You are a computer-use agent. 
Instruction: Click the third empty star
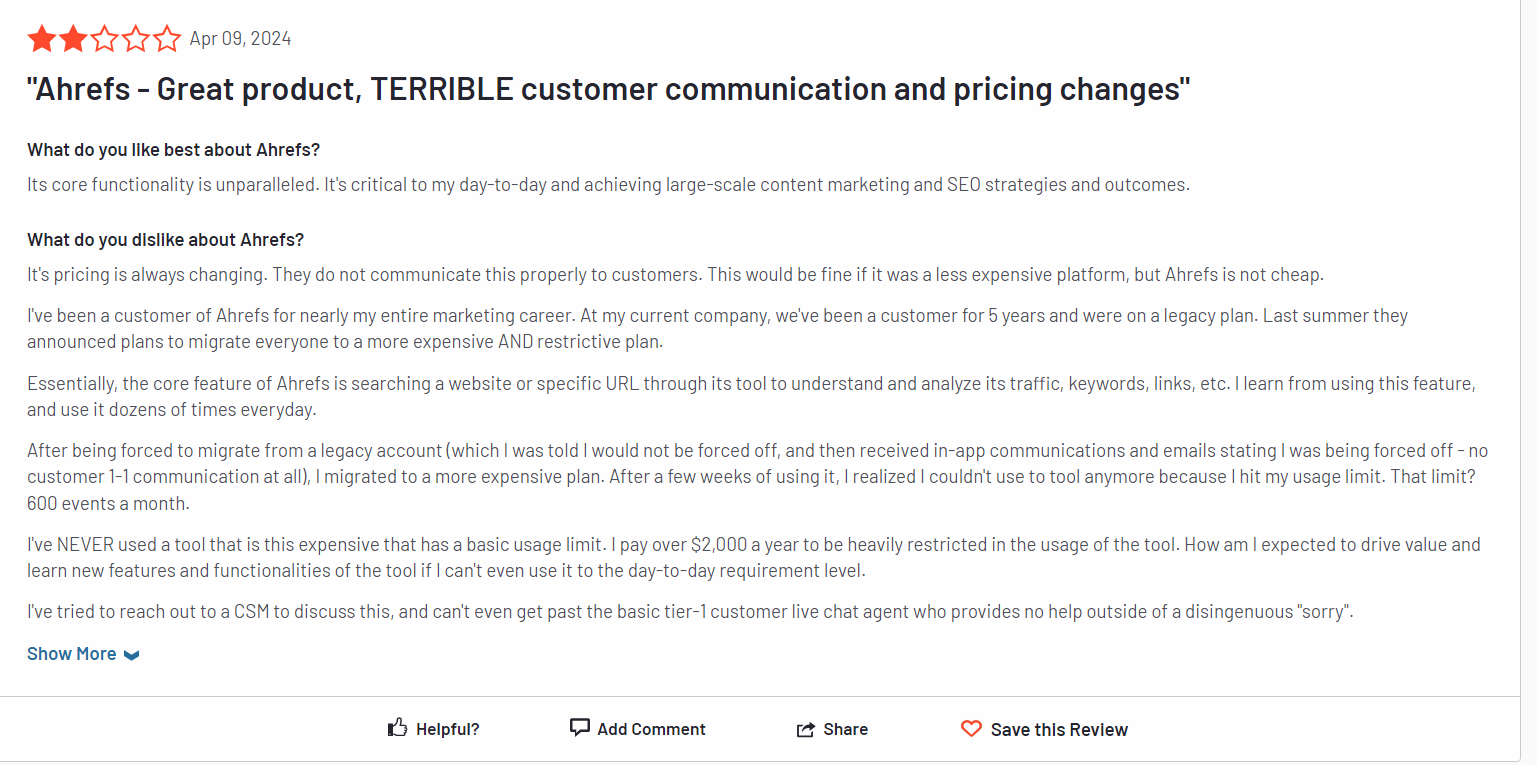click(x=104, y=39)
